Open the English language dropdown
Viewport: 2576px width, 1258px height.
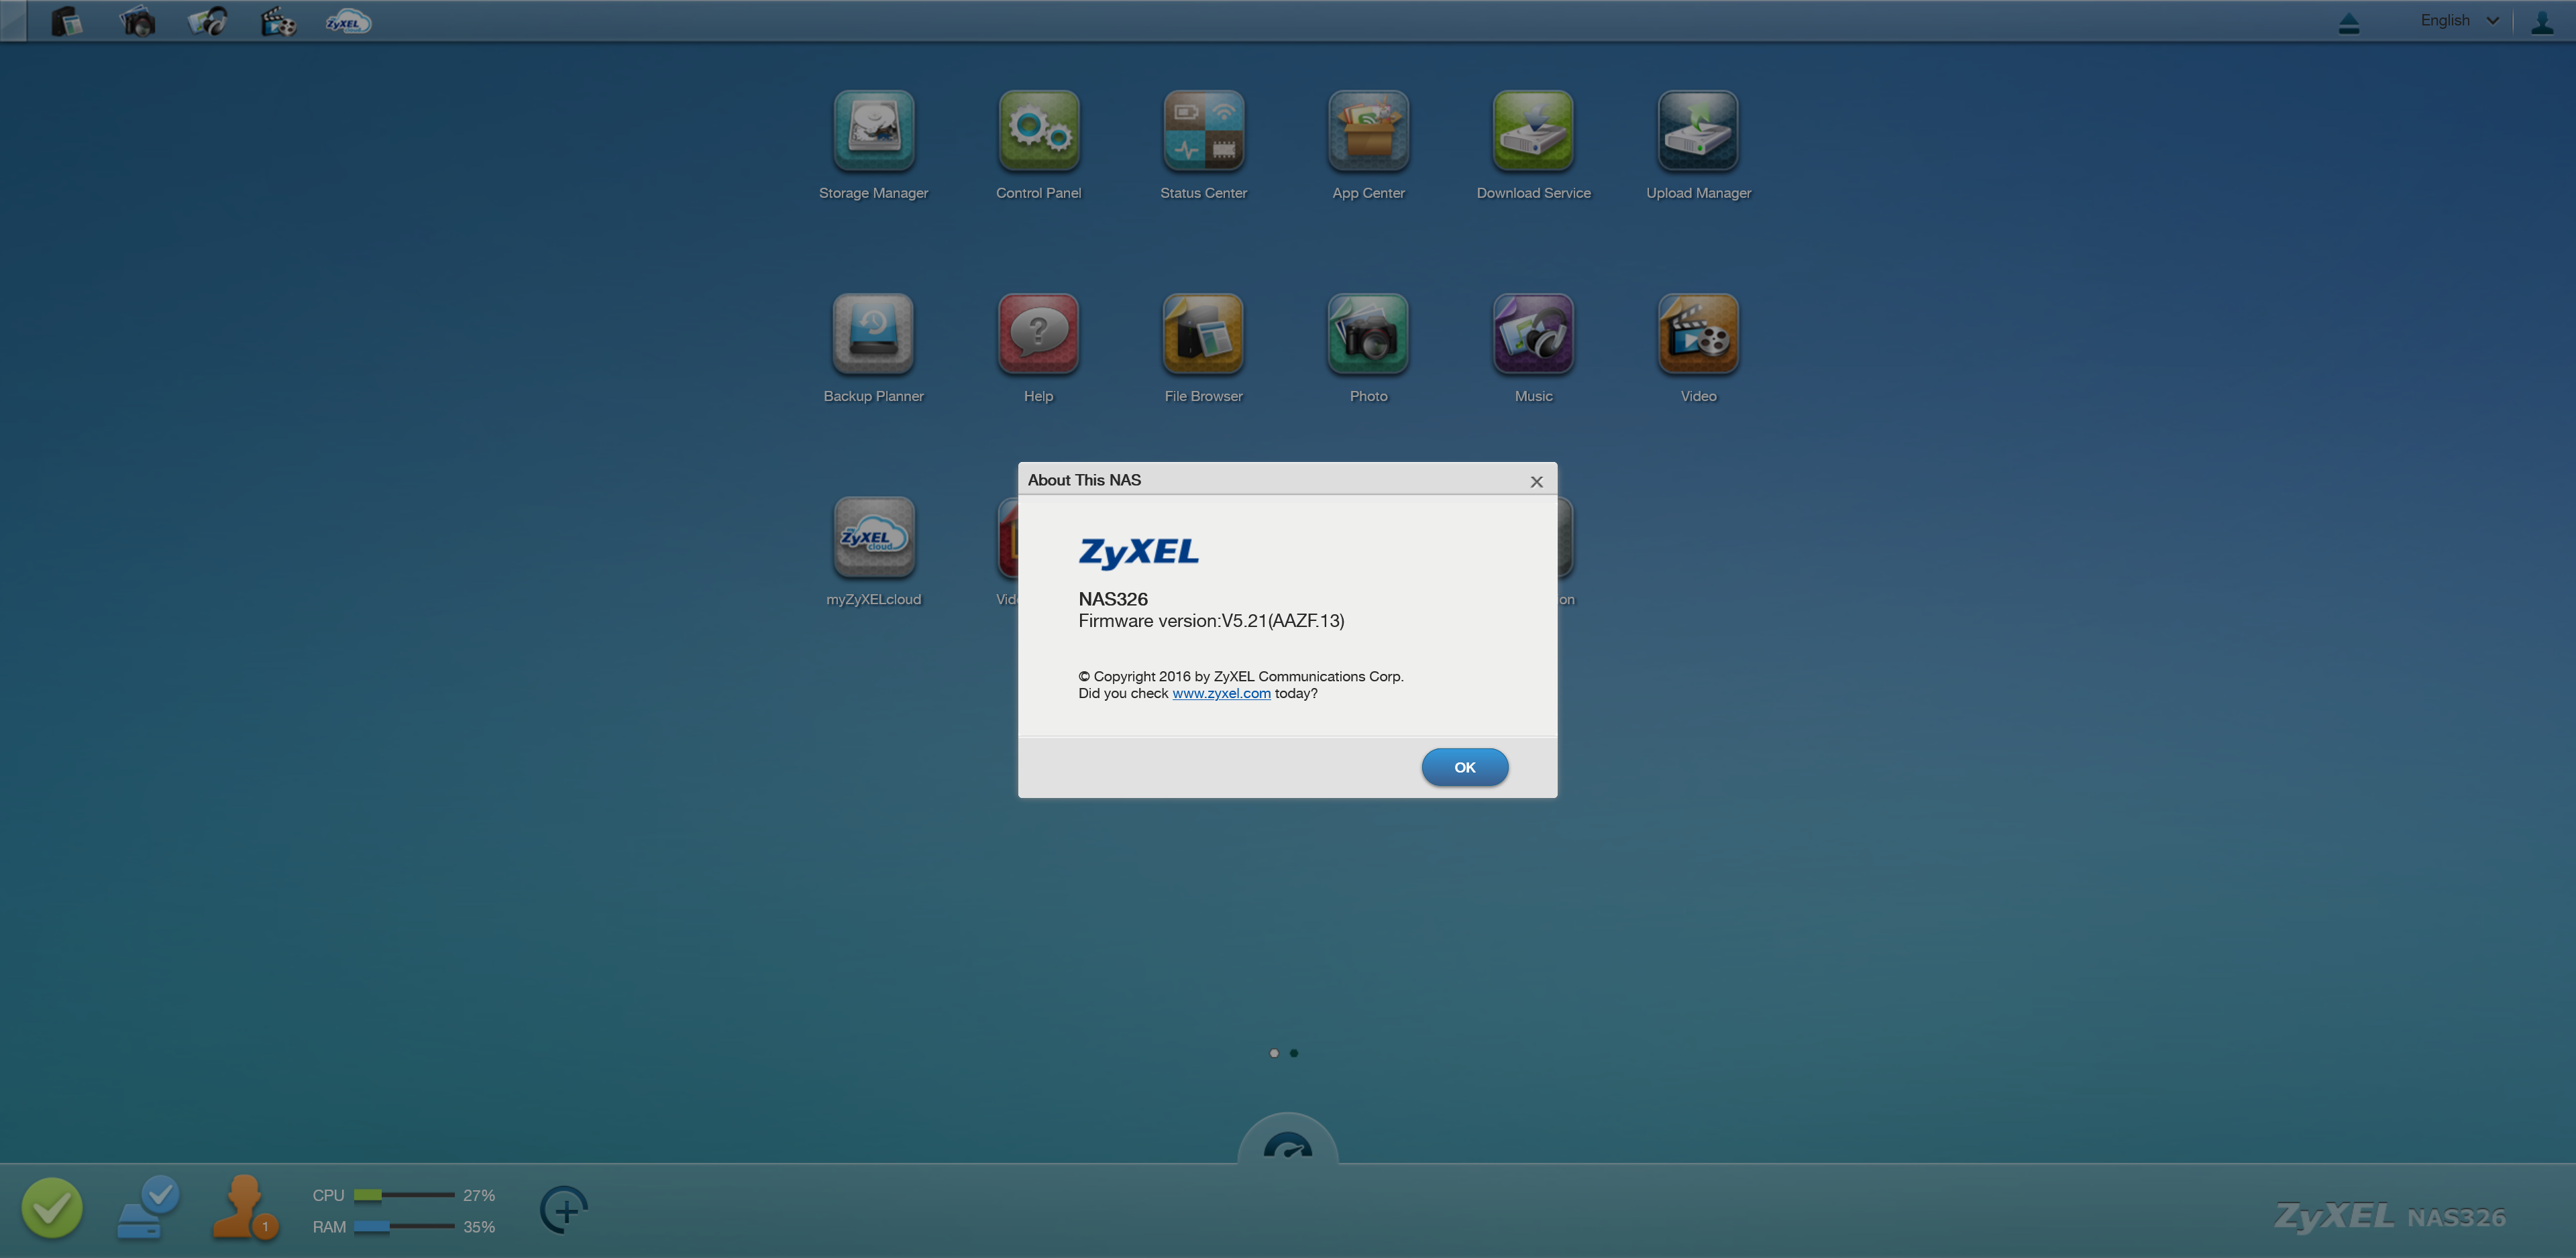click(x=2459, y=21)
